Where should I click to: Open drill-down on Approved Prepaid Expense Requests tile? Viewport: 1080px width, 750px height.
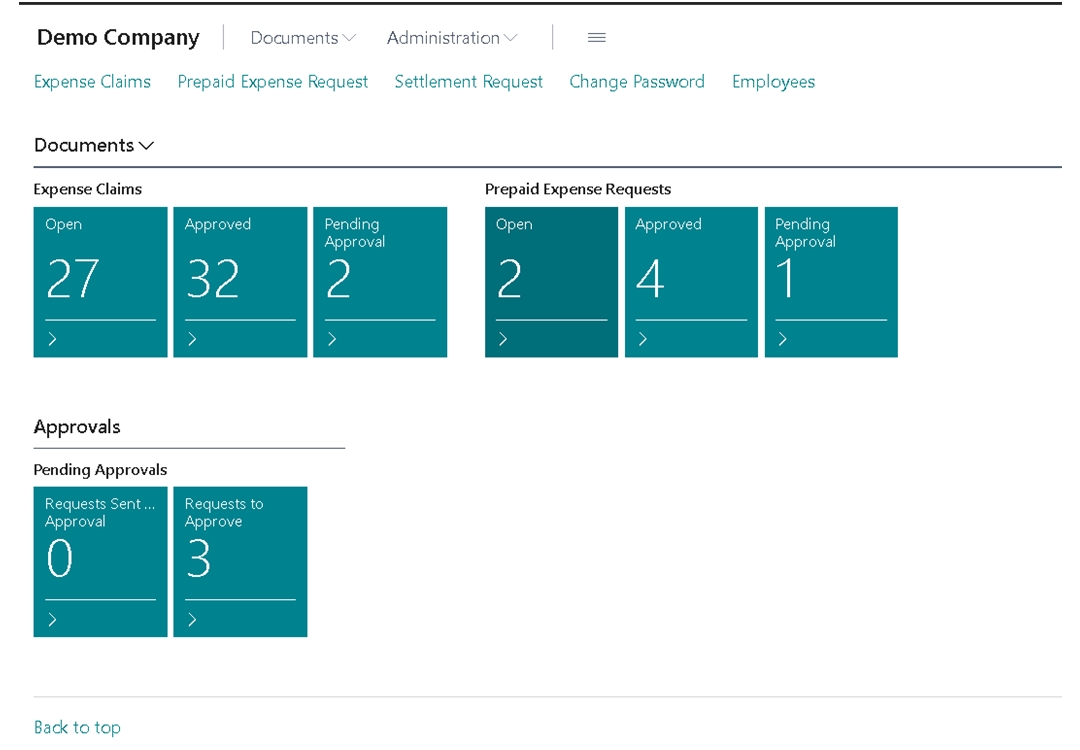643,339
